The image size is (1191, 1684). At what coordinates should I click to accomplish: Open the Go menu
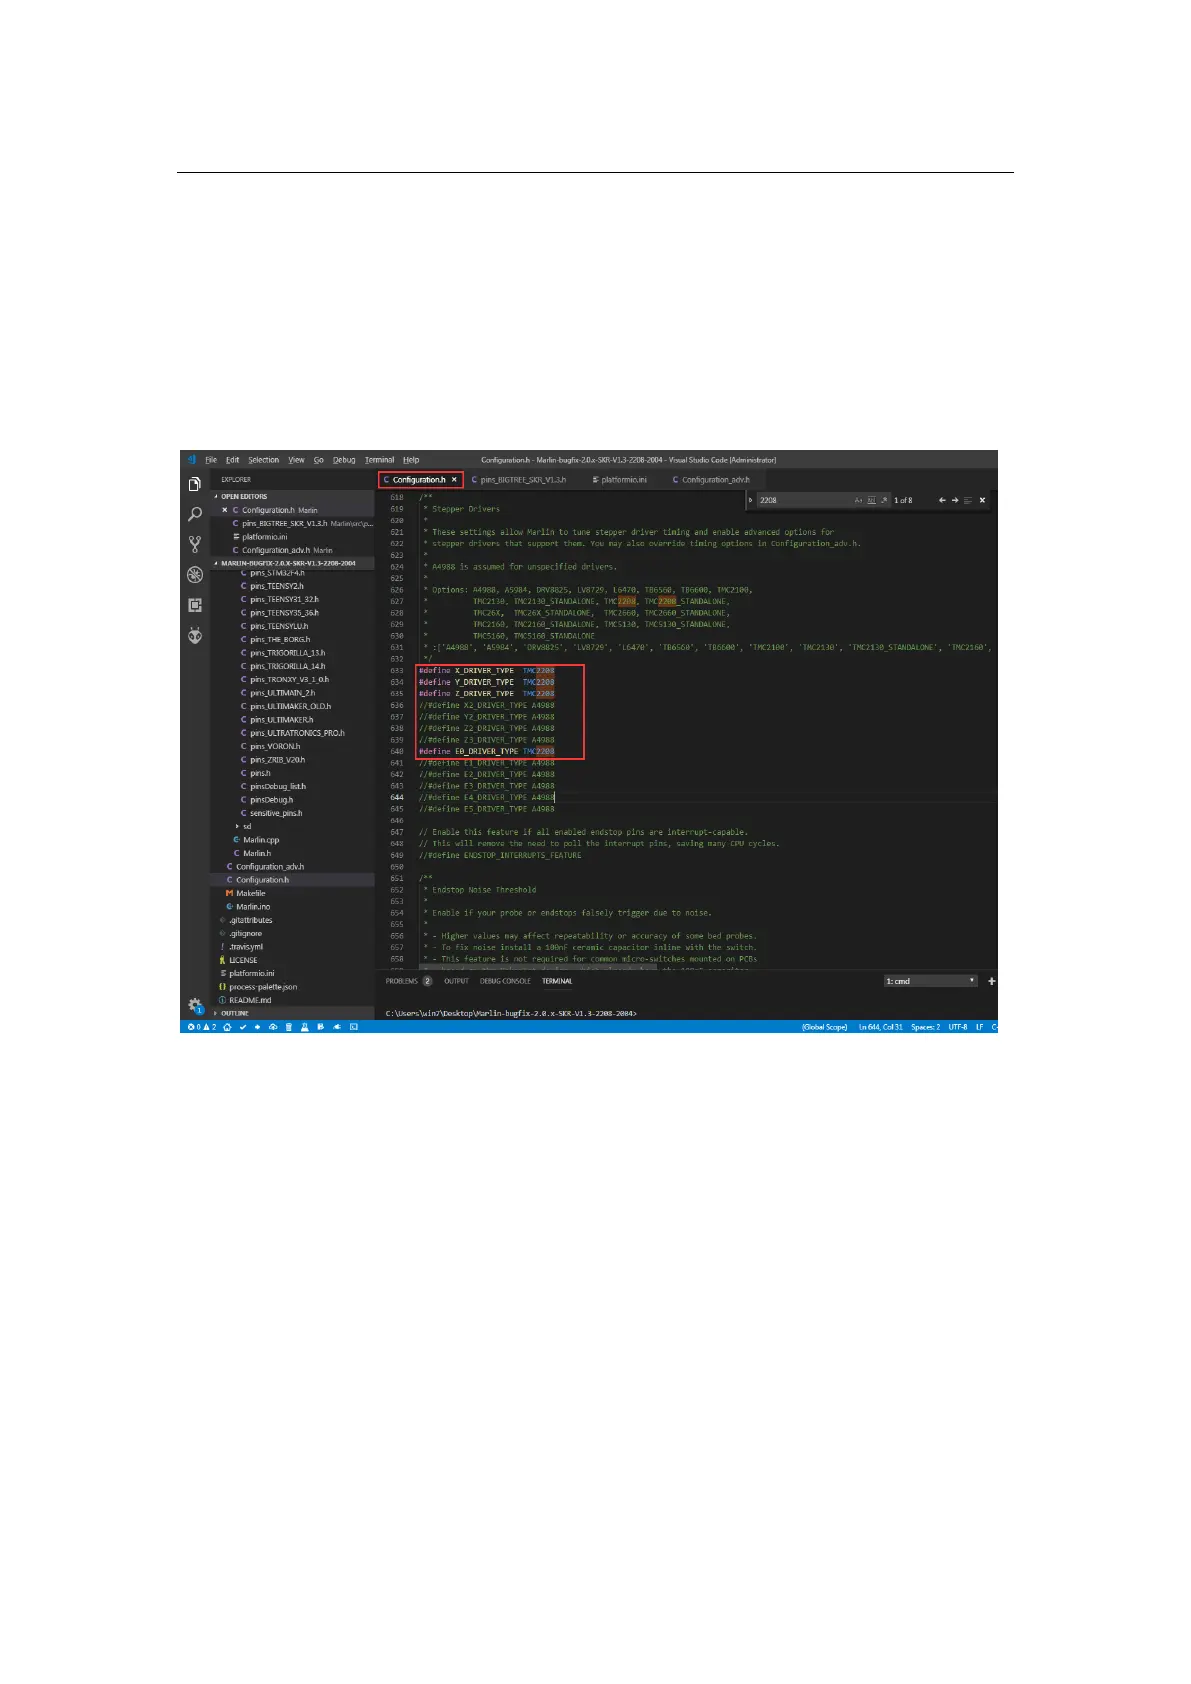tap(319, 460)
